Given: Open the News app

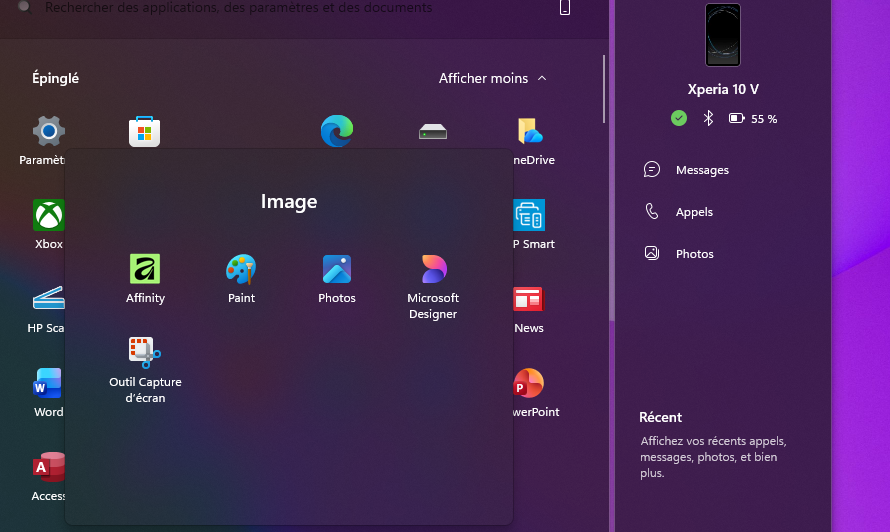Looking at the screenshot, I should [x=528, y=309].
